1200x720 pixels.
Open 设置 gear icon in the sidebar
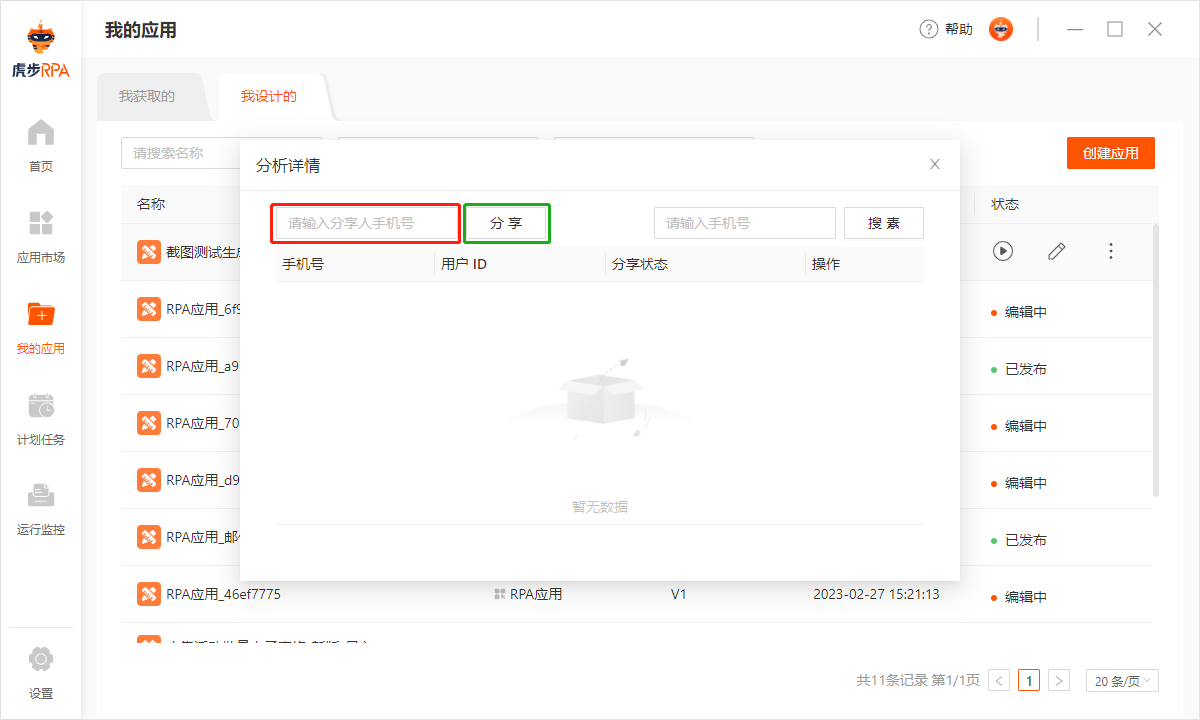point(41,660)
